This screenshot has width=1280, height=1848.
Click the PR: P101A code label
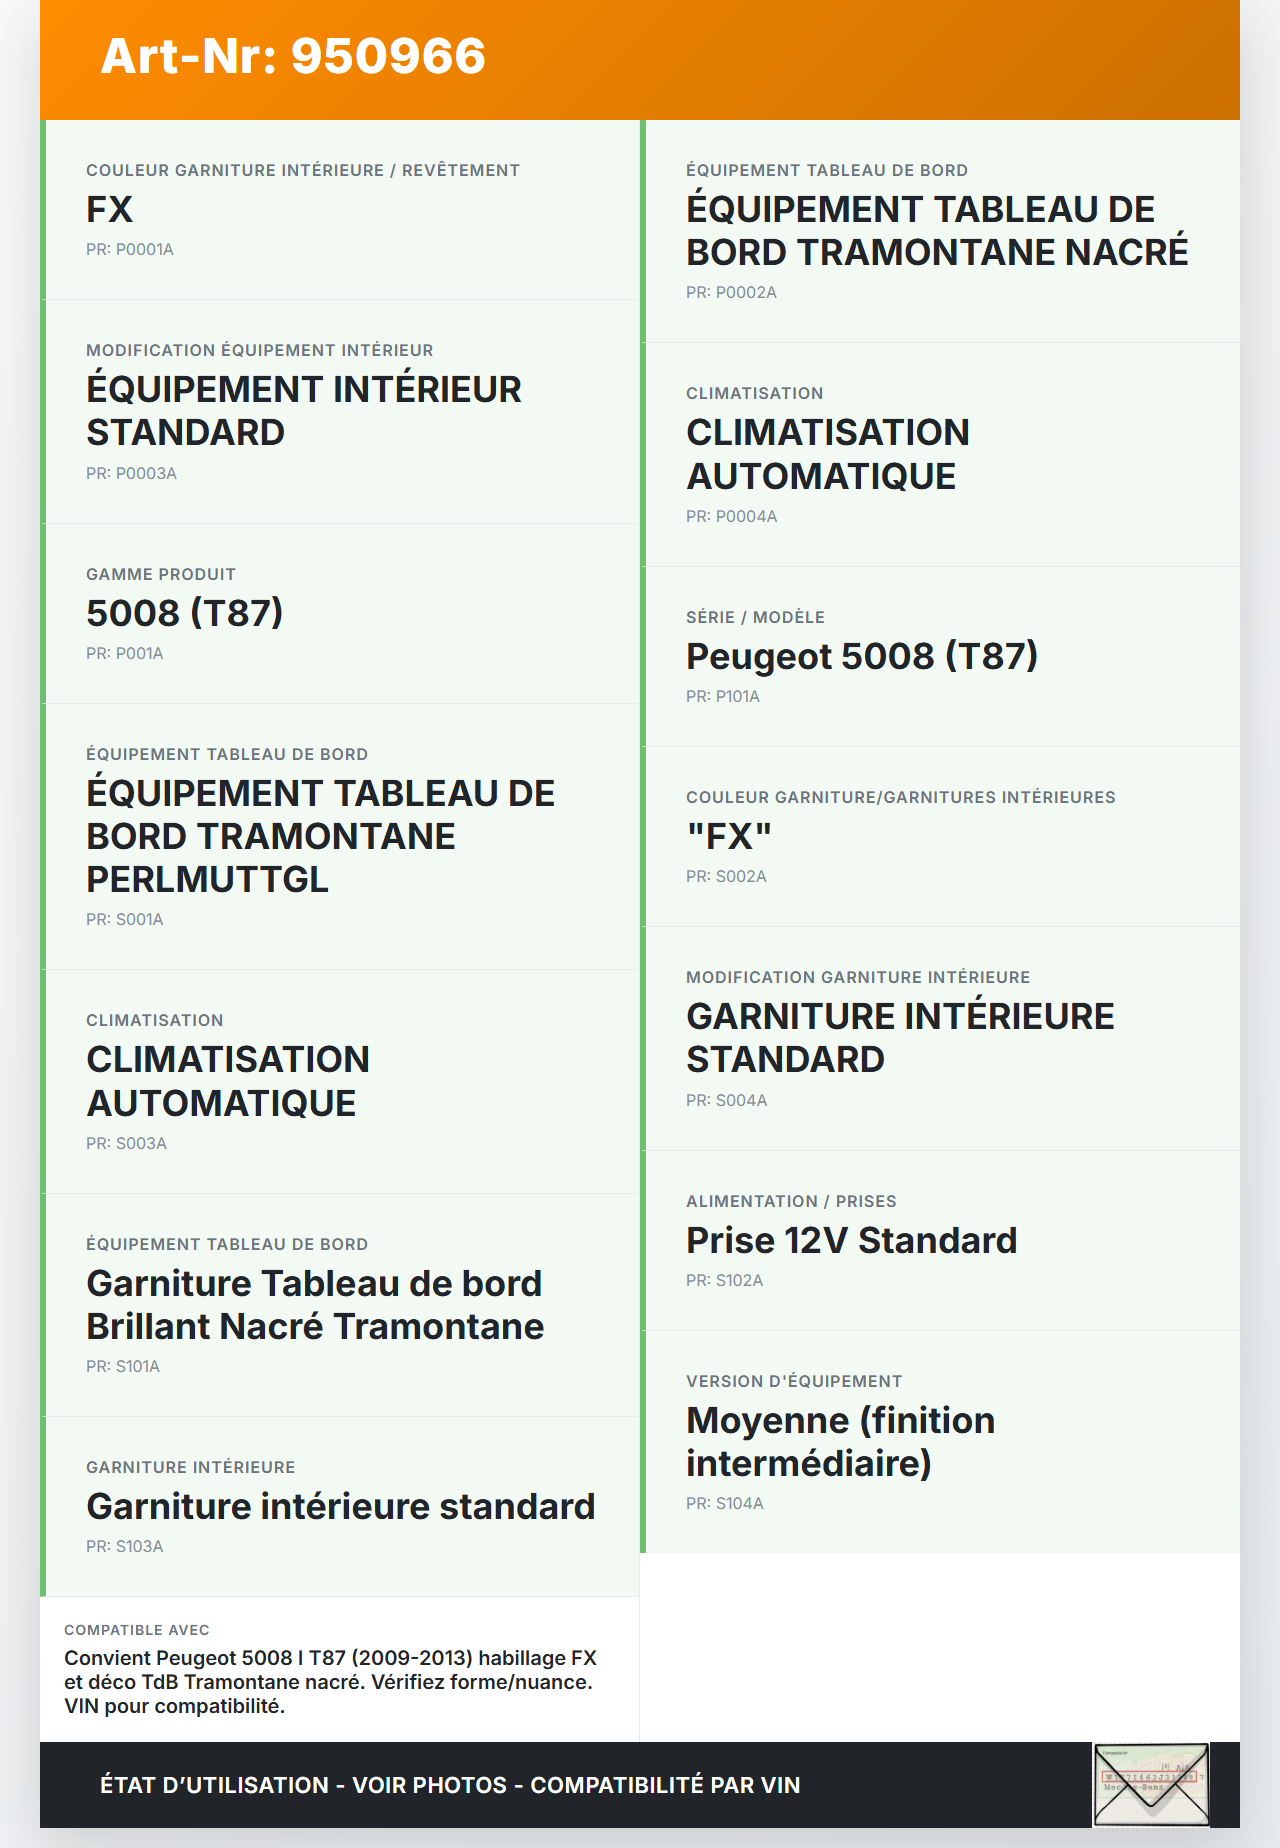click(723, 697)
